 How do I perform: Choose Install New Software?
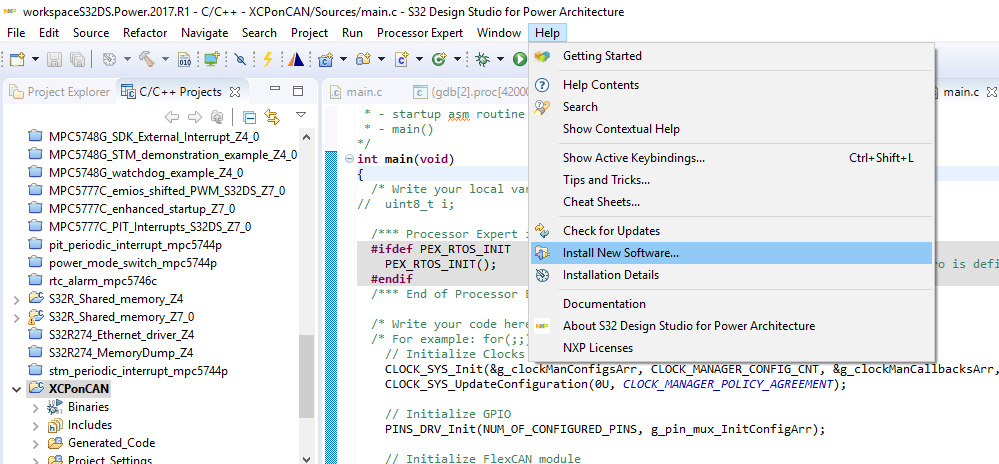(731, 253)
